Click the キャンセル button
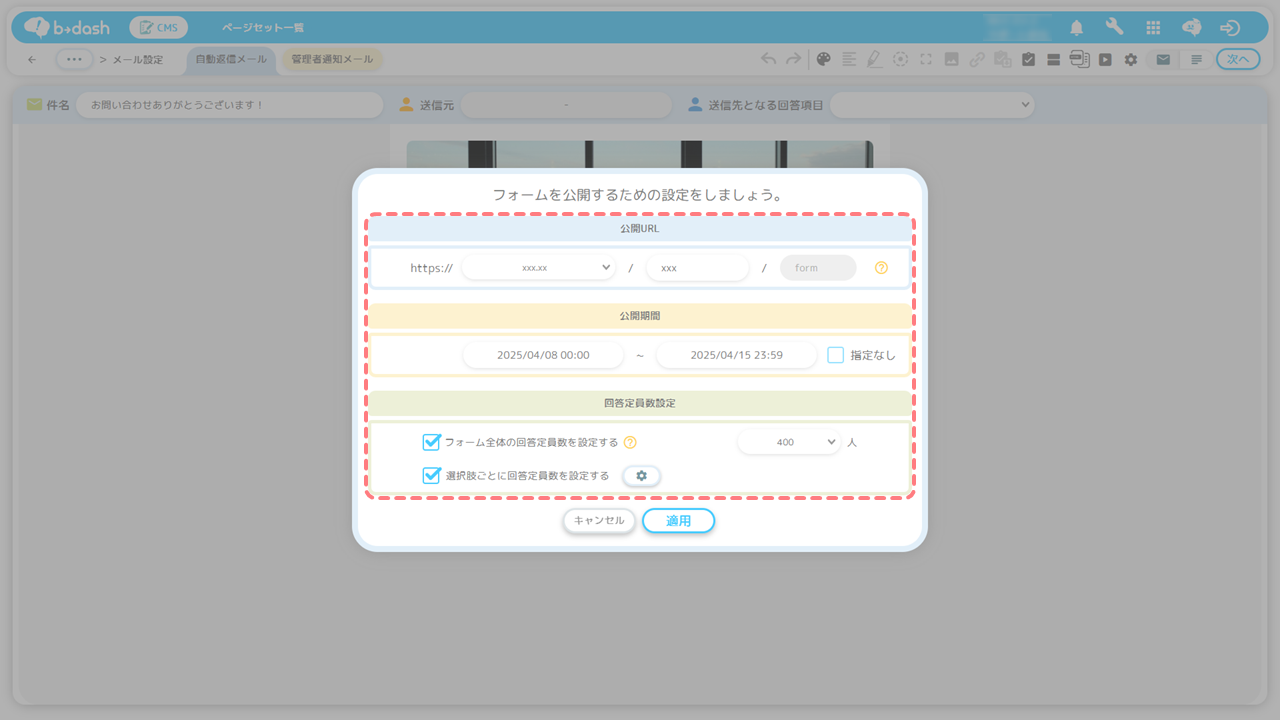This screenshot has width=1280, height=720. click(x=599, y=521)
